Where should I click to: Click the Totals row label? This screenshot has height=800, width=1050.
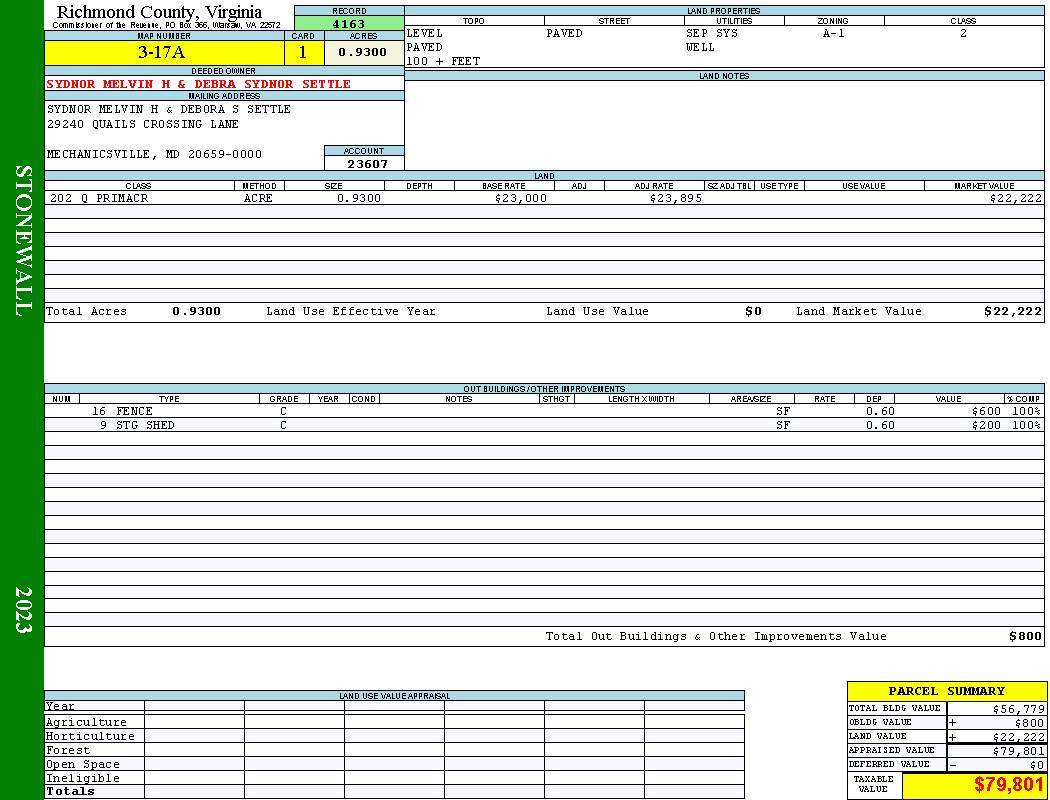click(70, 791)
